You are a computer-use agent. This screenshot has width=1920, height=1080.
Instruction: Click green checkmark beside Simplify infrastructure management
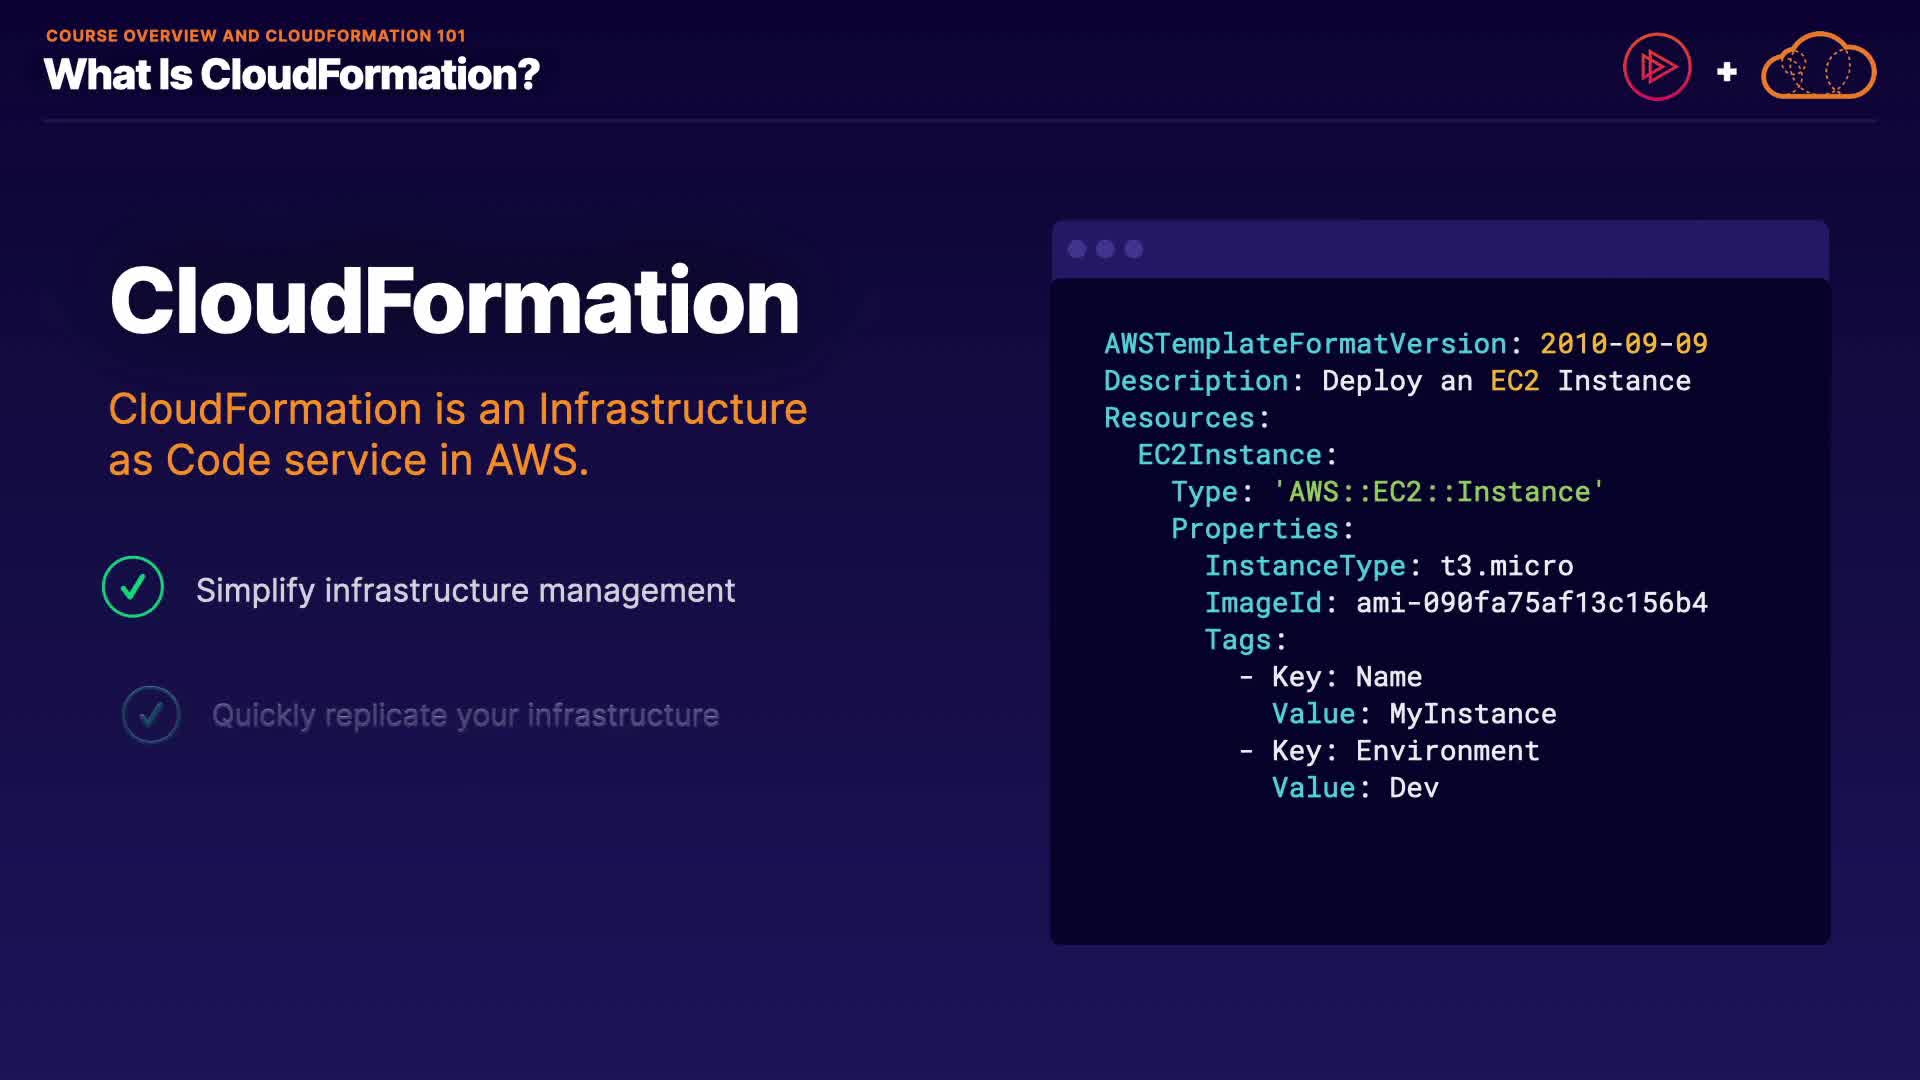133,587
